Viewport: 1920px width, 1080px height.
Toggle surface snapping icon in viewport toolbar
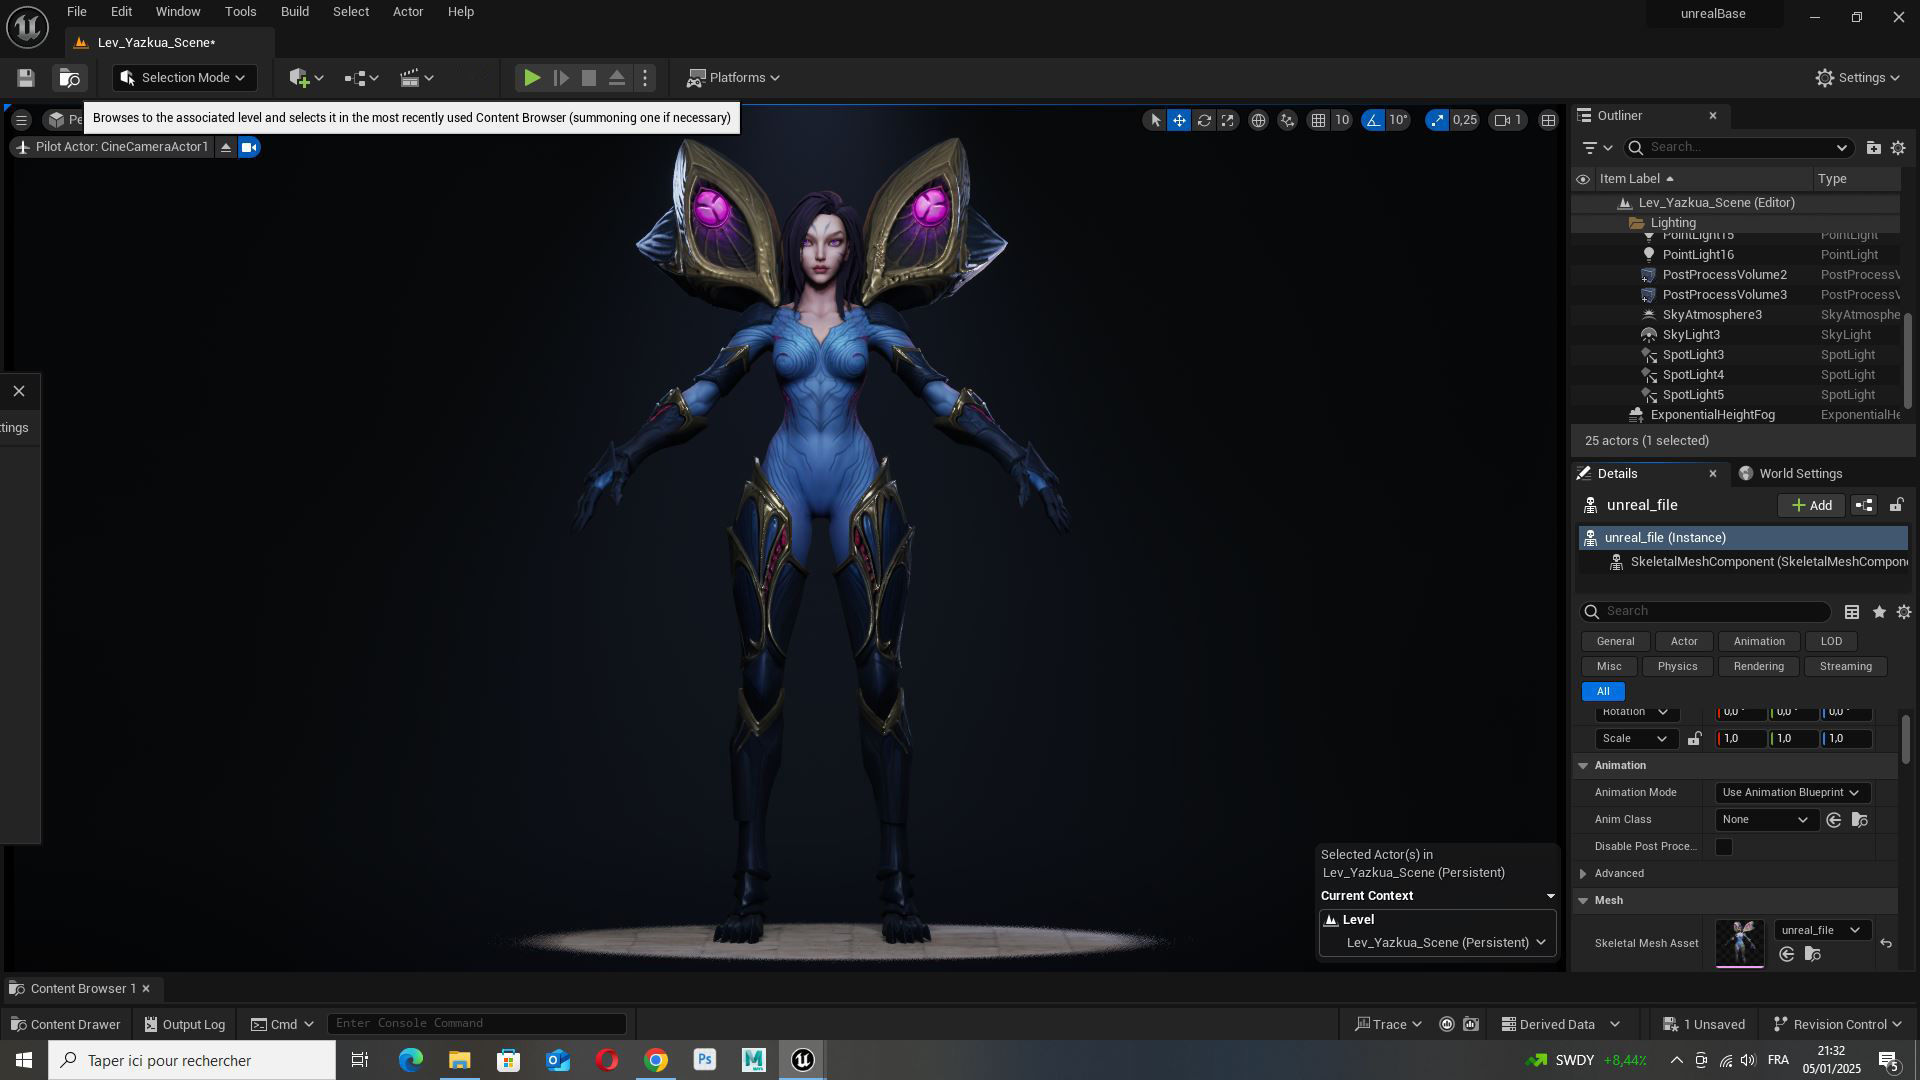1287,120
